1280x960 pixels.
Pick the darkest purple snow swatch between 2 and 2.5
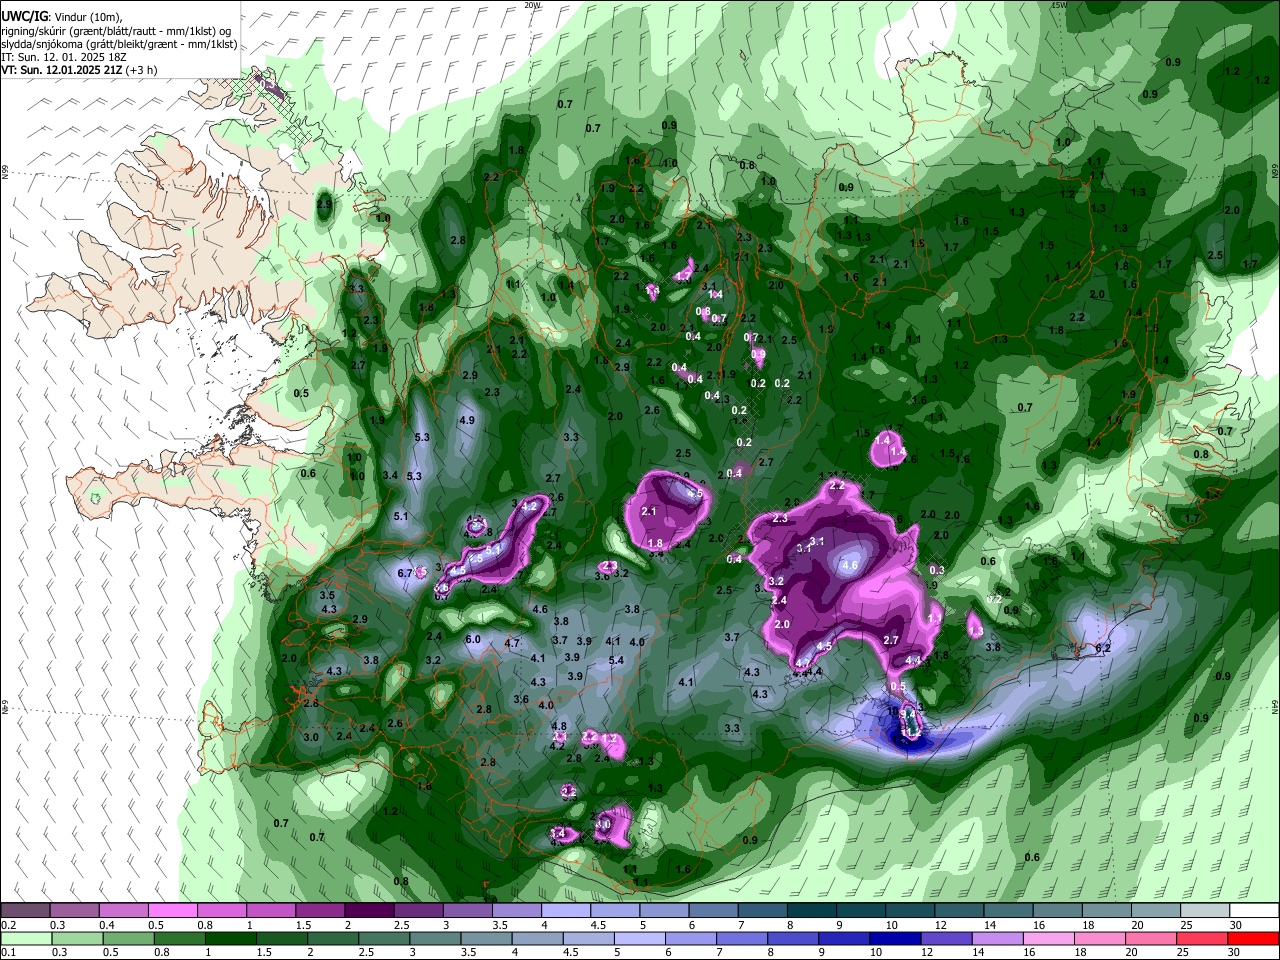[369, 911]
